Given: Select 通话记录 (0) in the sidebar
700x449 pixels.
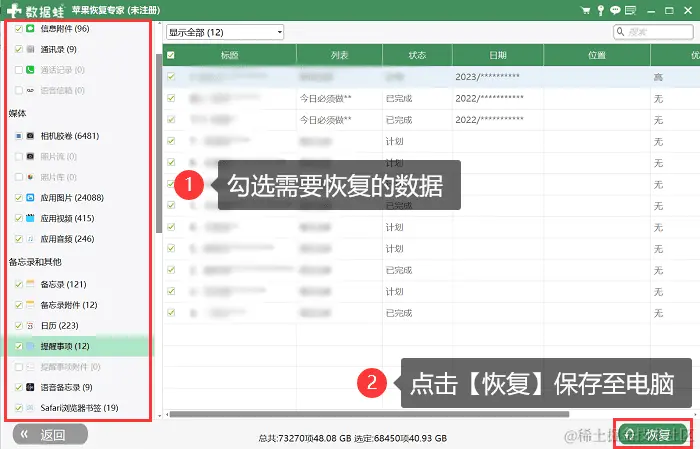Looking at the screenshot, I should pyautogui.click(x=62, y=70).
